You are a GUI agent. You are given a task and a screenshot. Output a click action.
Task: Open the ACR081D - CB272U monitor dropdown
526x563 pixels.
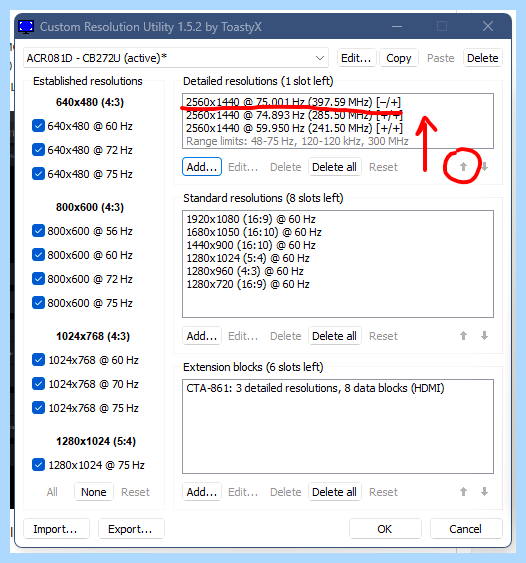pos(176,58)
